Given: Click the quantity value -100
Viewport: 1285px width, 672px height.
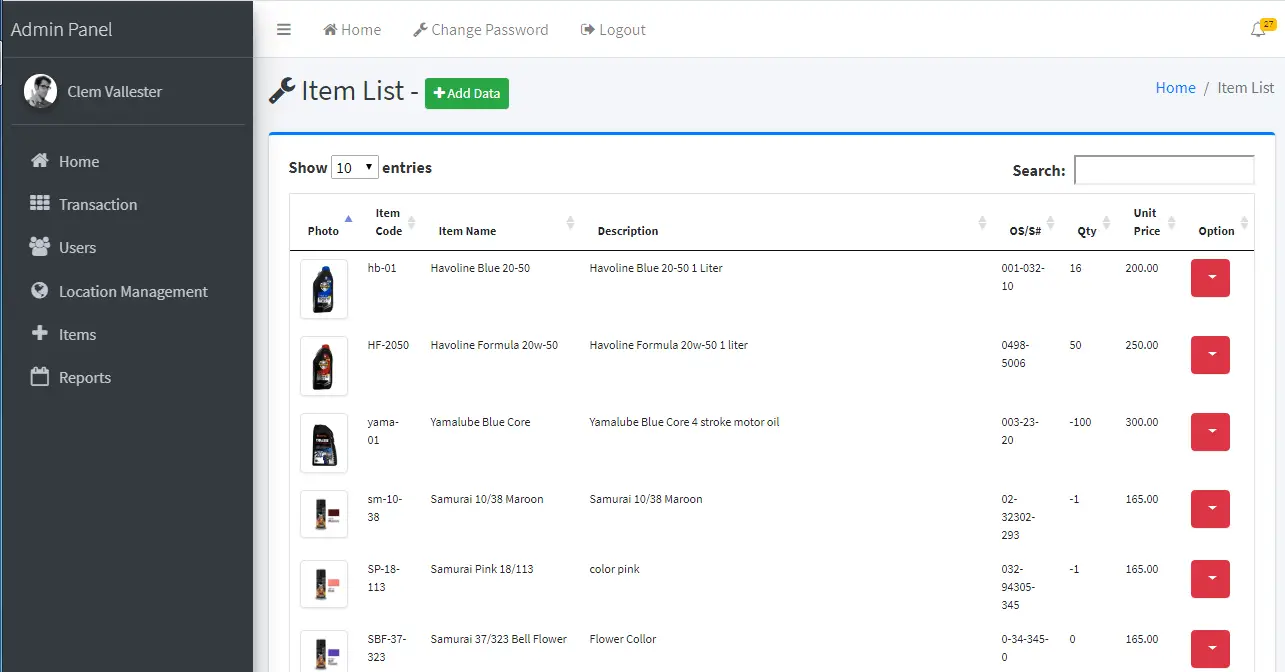Looking at the screenshot, I should [1080, 422].
